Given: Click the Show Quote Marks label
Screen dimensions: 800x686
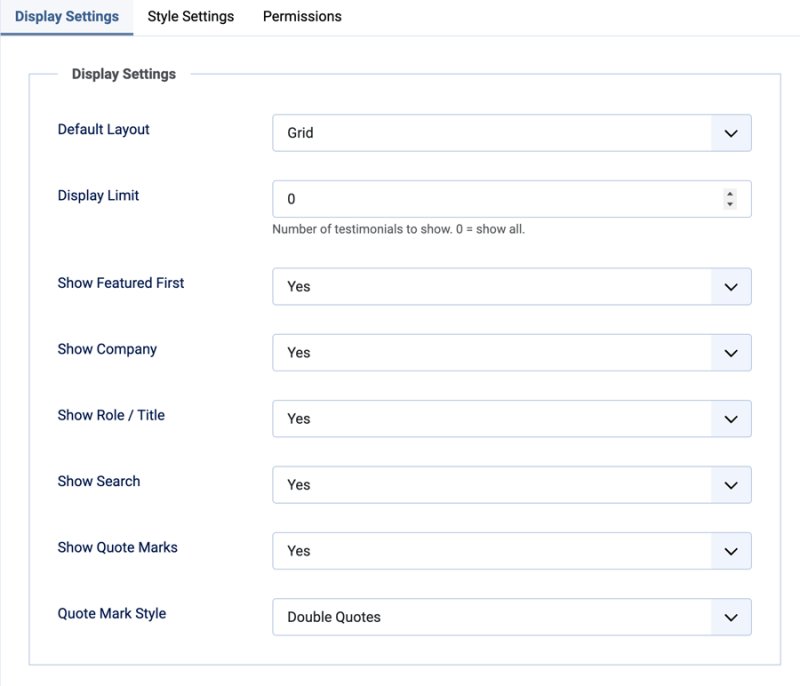Looking at the screenshot, I should pyautogui.click(x=117, y=547).
